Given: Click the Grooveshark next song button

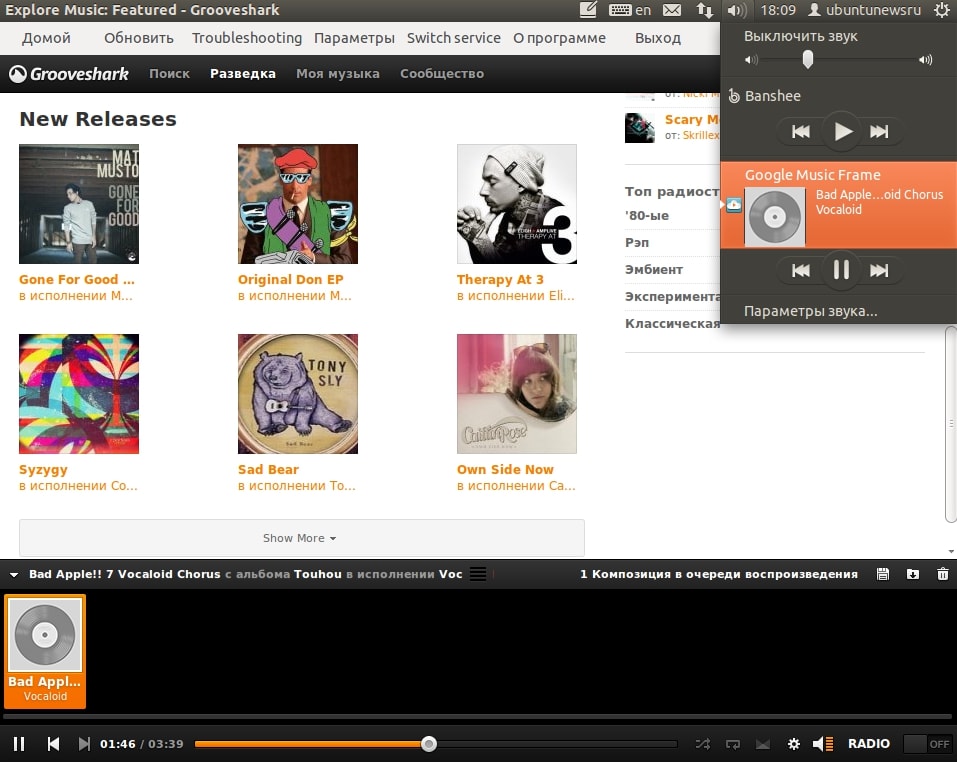Looking at the screenshot, I should (x=84, y=744).
